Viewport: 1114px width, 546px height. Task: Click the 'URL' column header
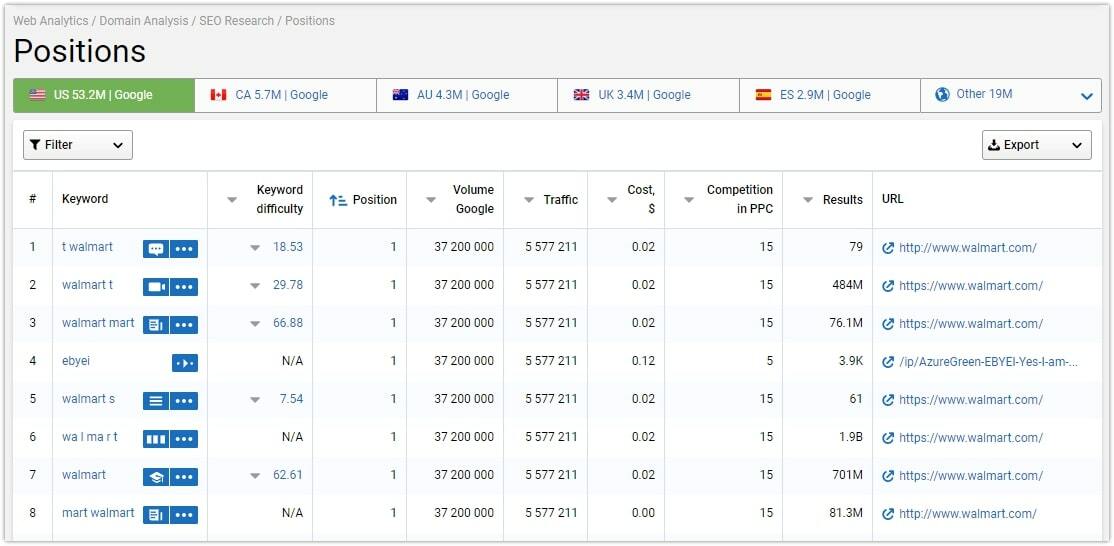(892, 199)
